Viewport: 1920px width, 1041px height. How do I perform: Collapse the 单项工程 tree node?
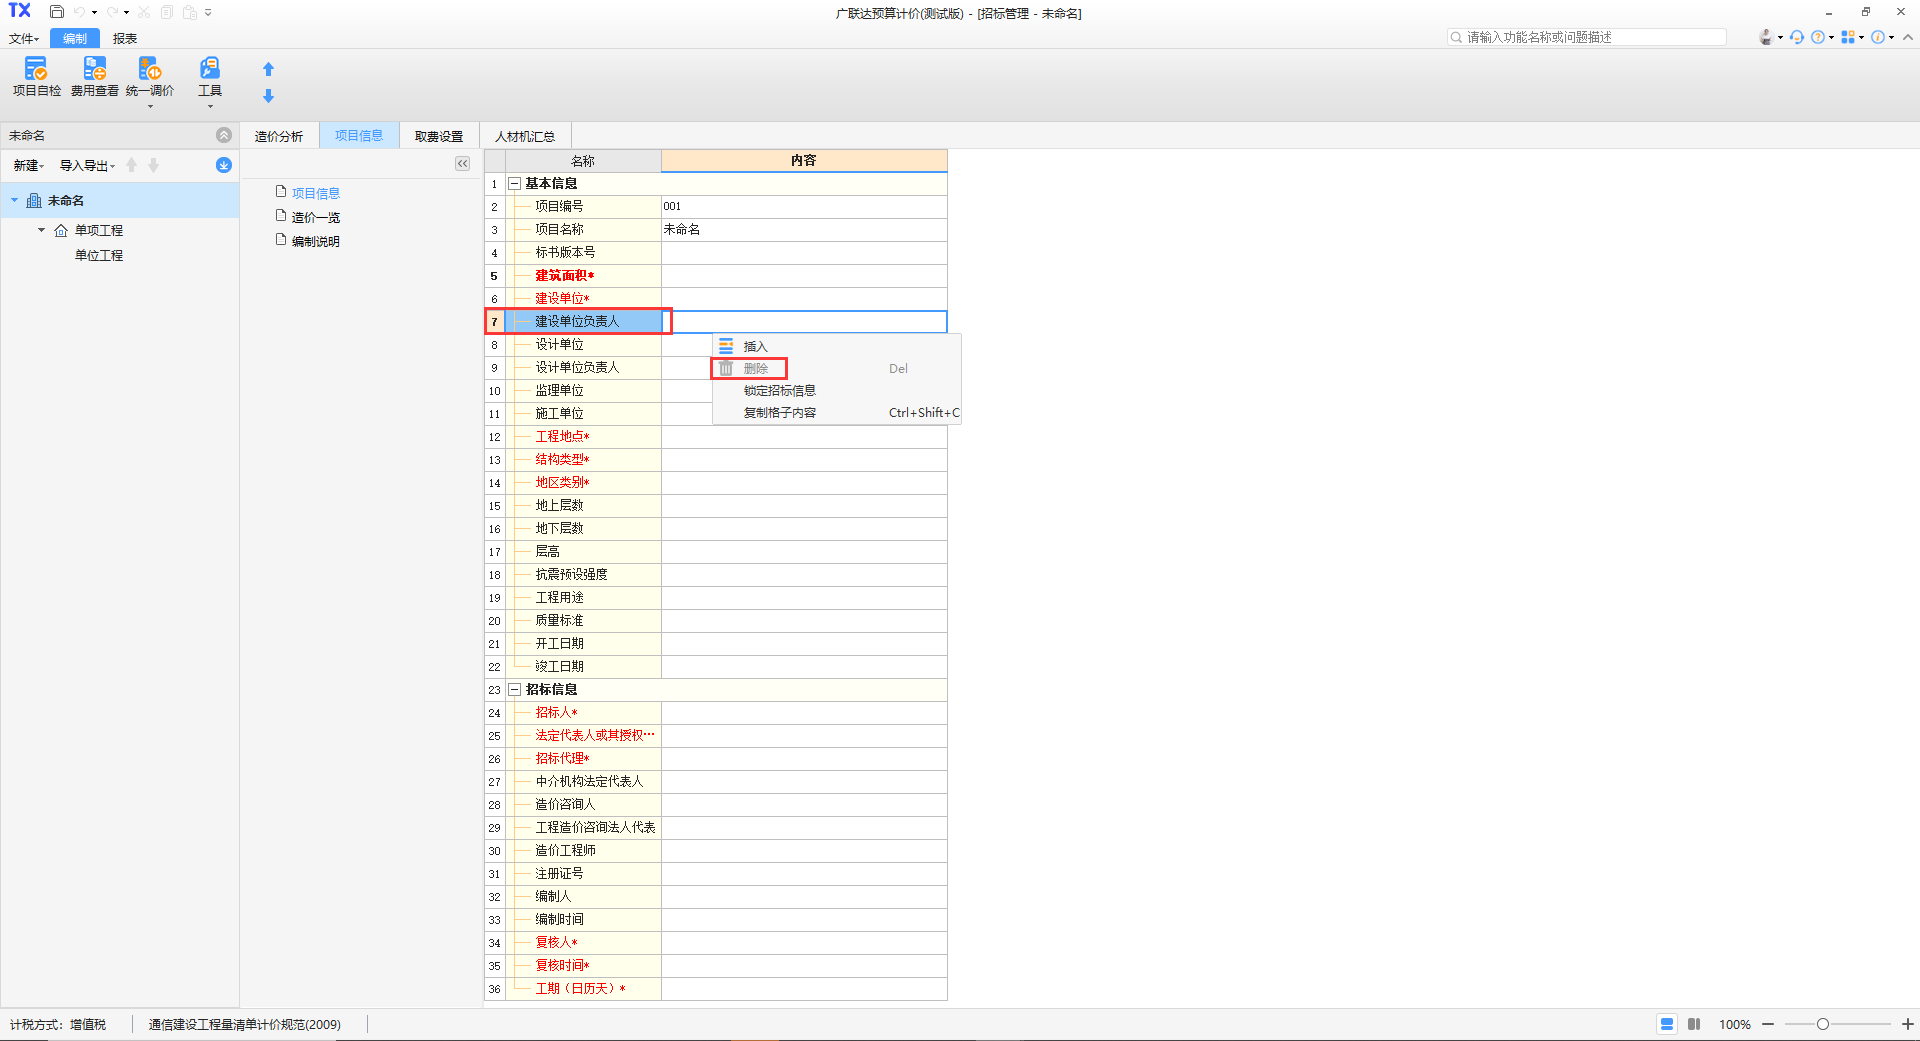[x=42, y=230]
